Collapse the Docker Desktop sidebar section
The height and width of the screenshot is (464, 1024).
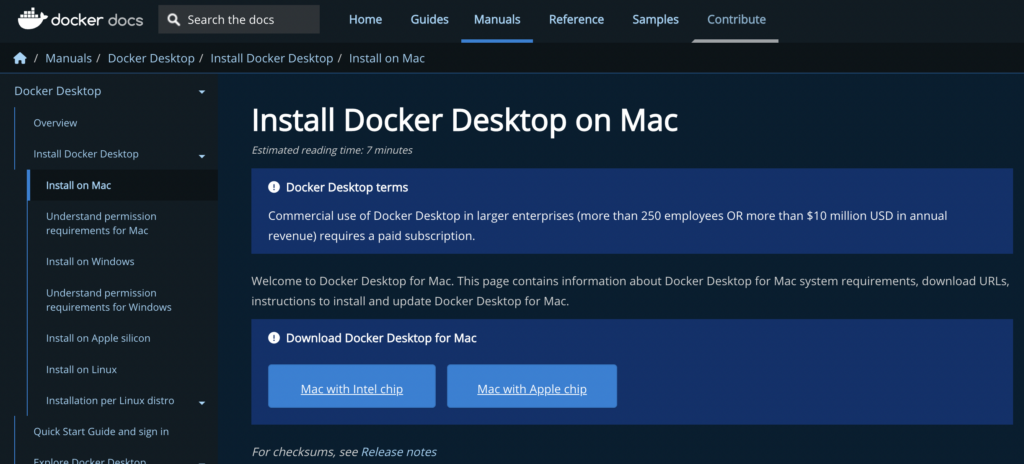pyautogui.click(x=201, y=92)
